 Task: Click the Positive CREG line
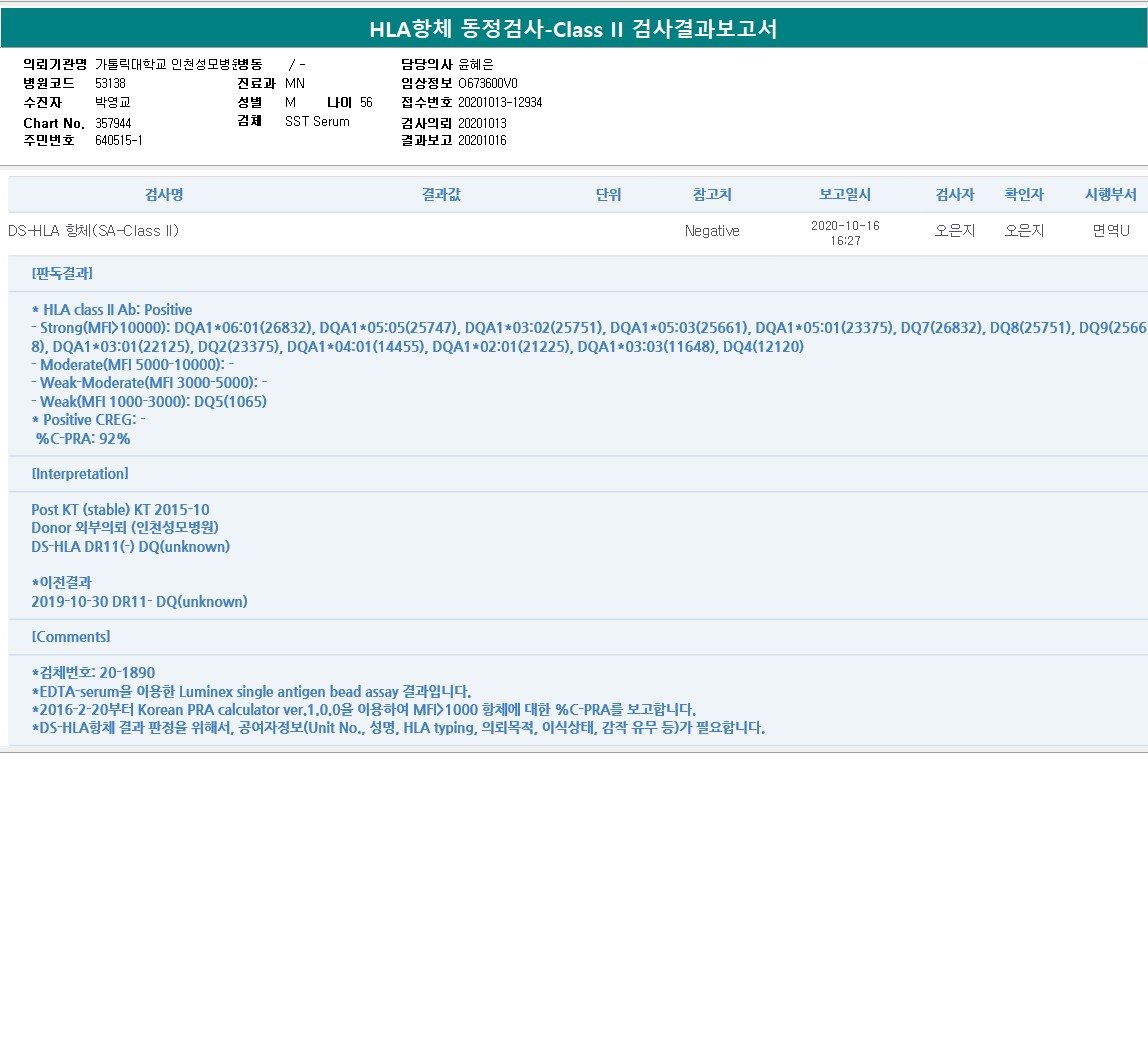[89, 420]
